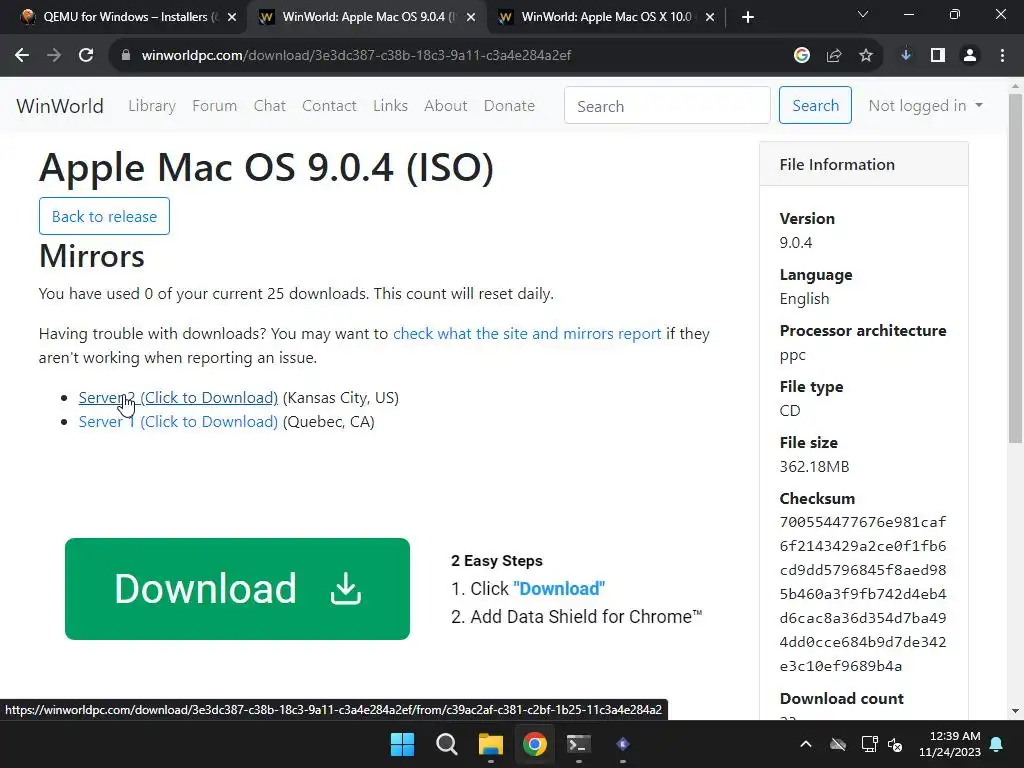Close the Mac OS 9.0.4 tab
The width and height of the screenshot is (1024, 768).
[471, 17]
